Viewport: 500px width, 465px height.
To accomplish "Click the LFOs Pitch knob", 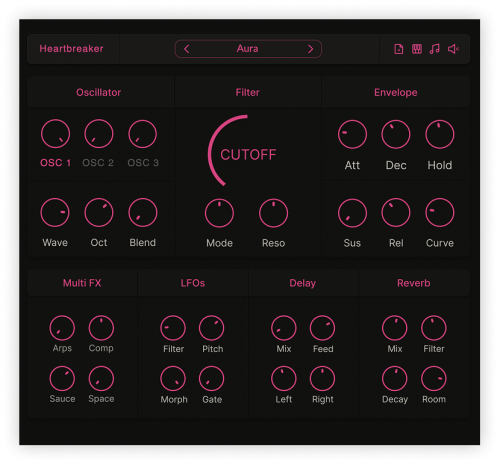I will 212,328.
